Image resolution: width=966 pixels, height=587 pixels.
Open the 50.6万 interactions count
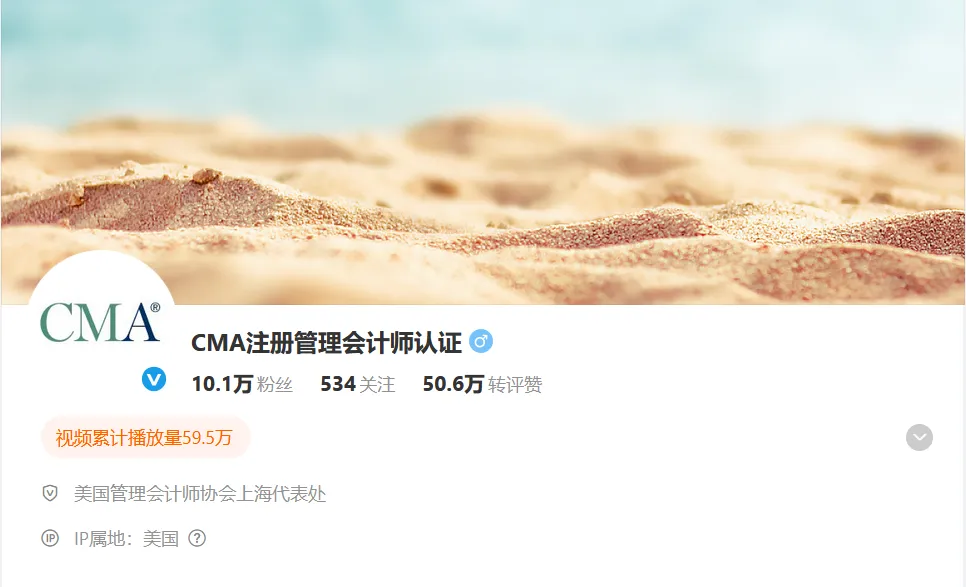[x=453, y=384]
